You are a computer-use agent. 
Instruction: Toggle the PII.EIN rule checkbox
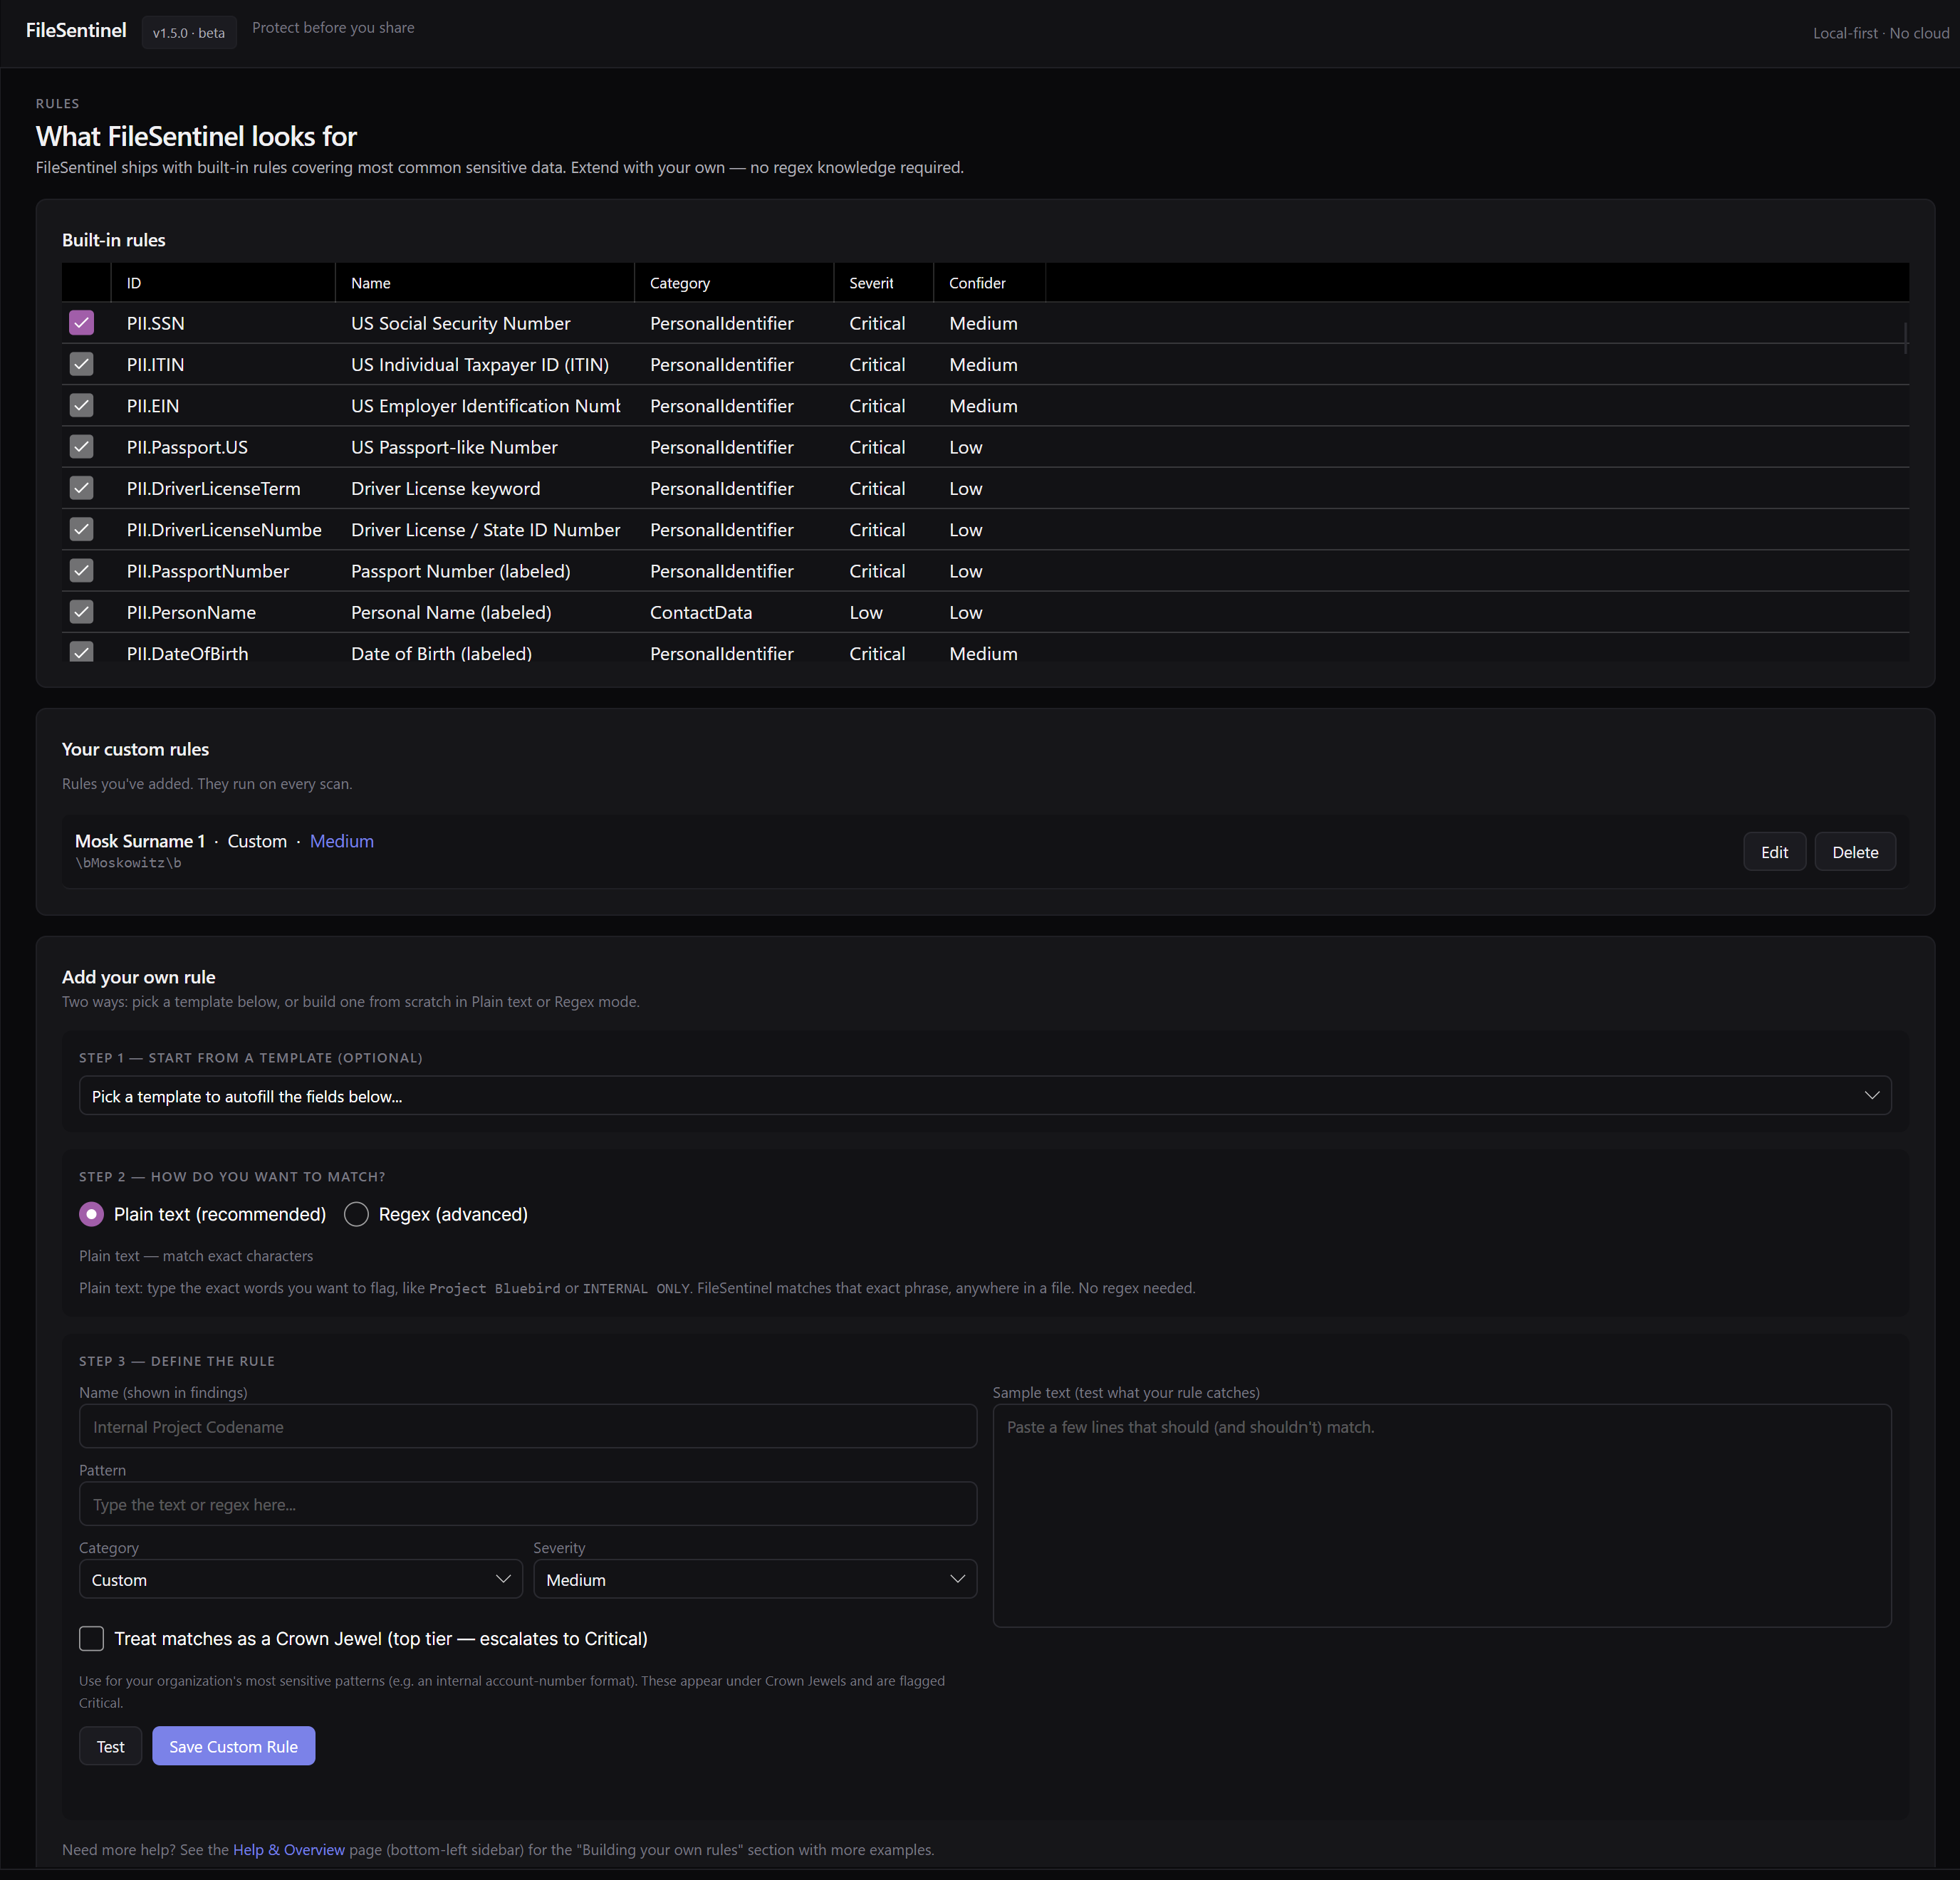81,405
